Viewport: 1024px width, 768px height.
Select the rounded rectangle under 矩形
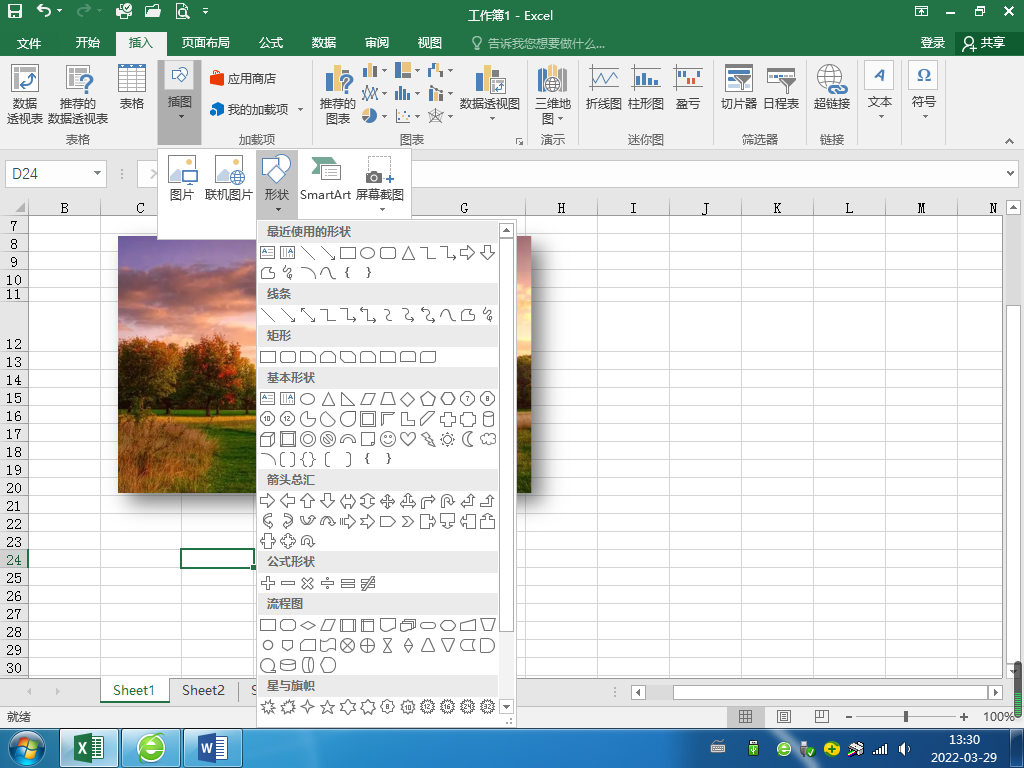click(288, 357)
